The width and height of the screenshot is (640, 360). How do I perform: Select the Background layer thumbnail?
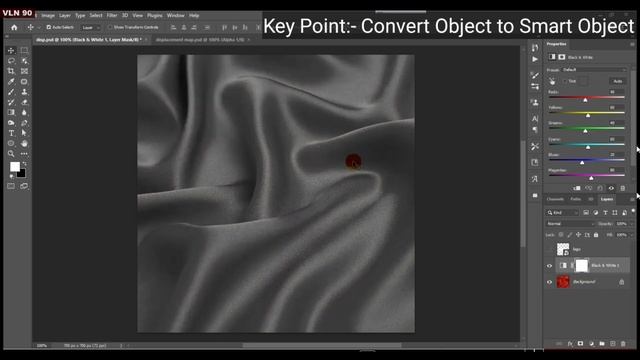[x=563, y=282]
